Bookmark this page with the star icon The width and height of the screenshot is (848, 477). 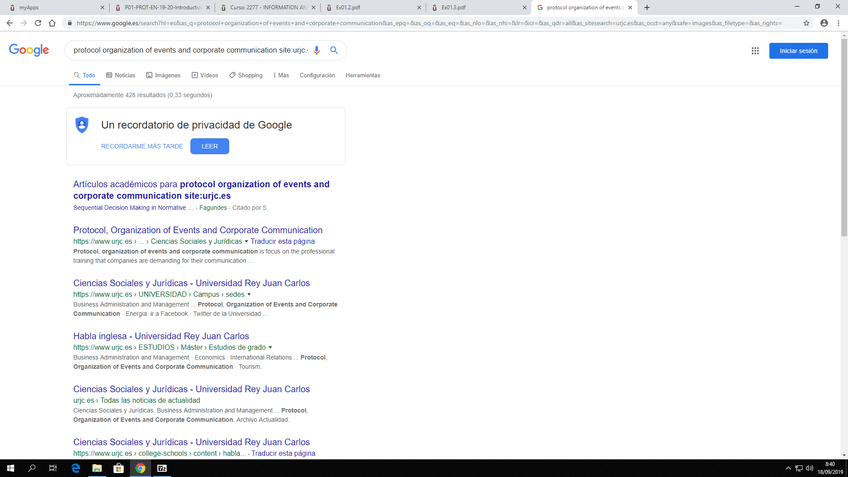tap(806, 23)
